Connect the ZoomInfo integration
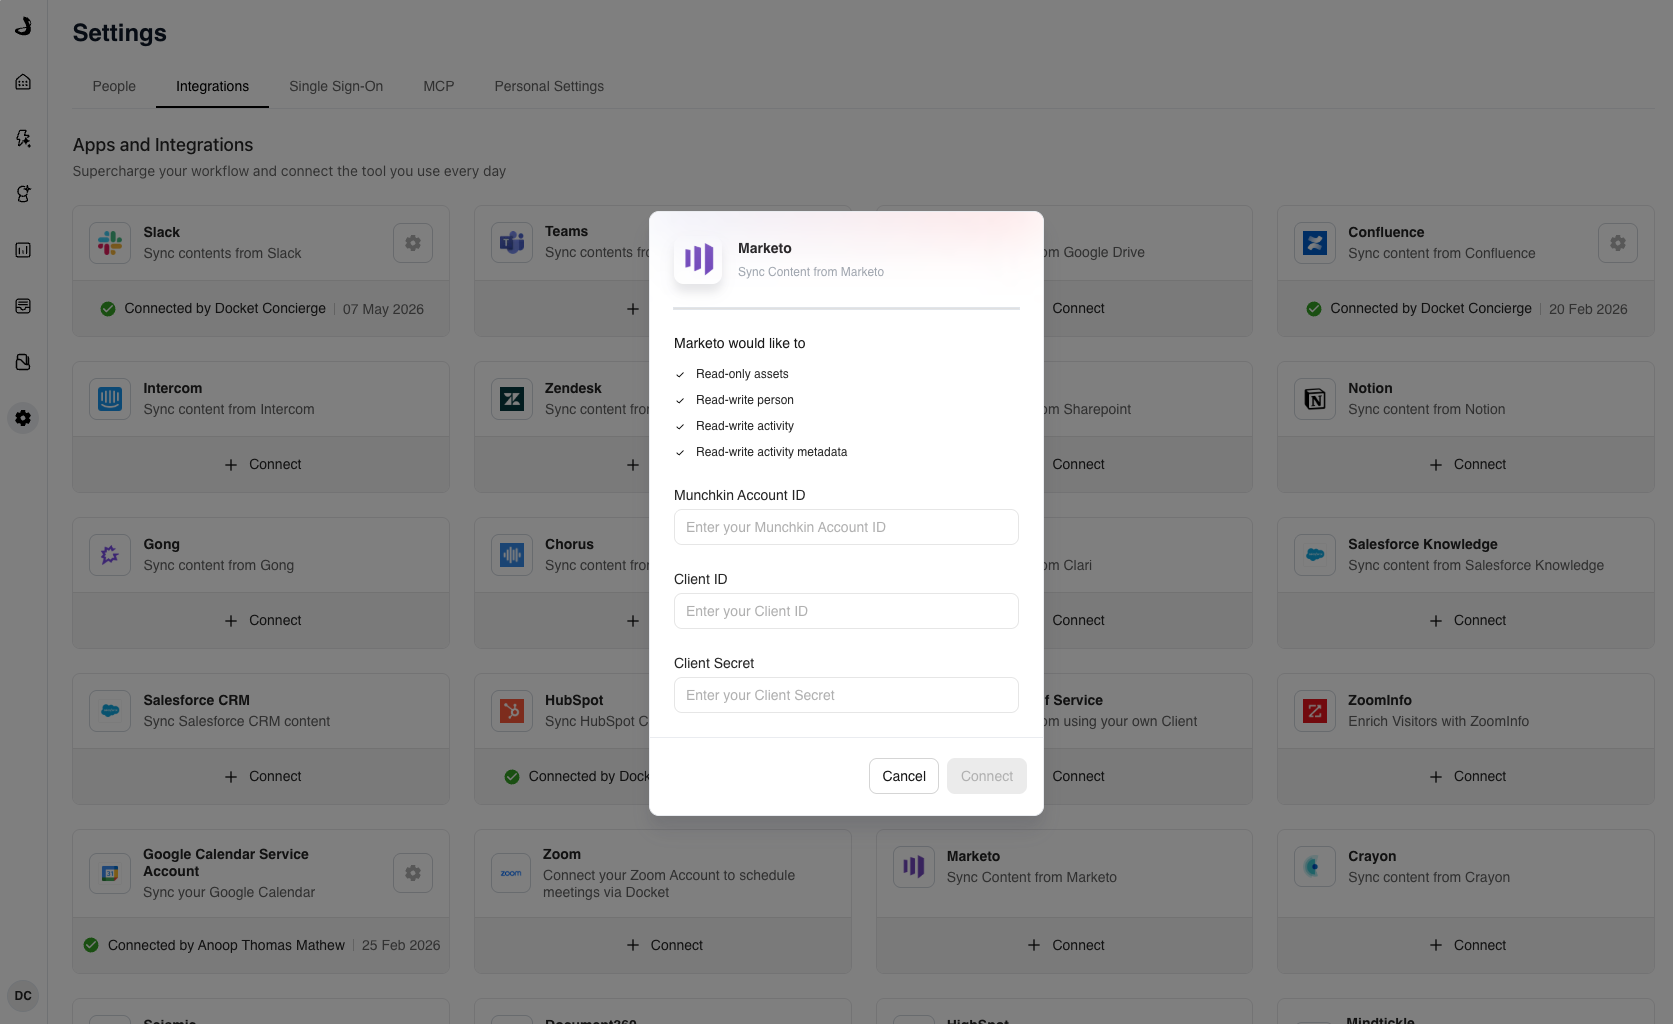Viewport: 1673px width, 1024px height. (x=1467, y=777)
